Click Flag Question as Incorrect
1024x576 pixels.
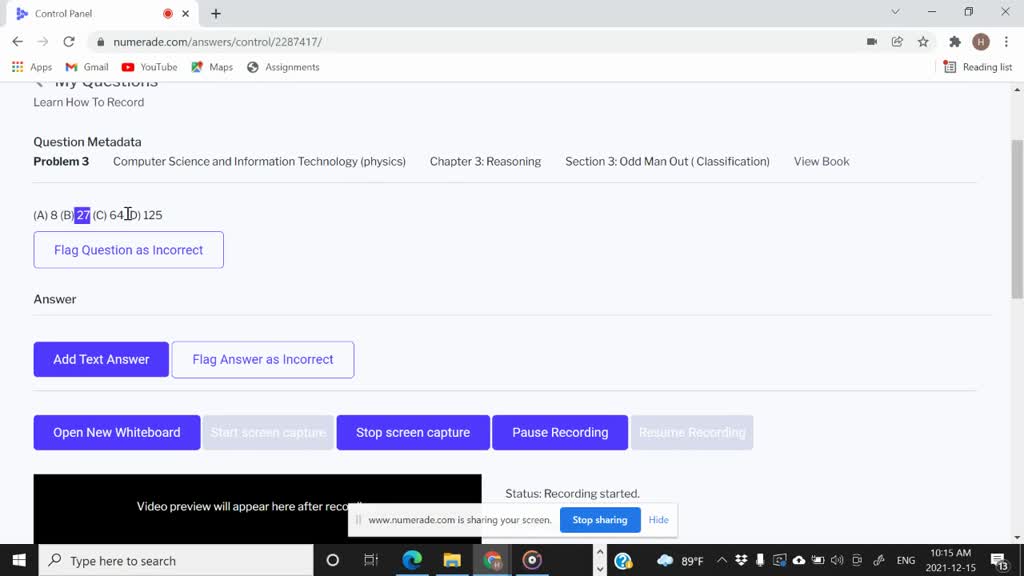[128, 250]
